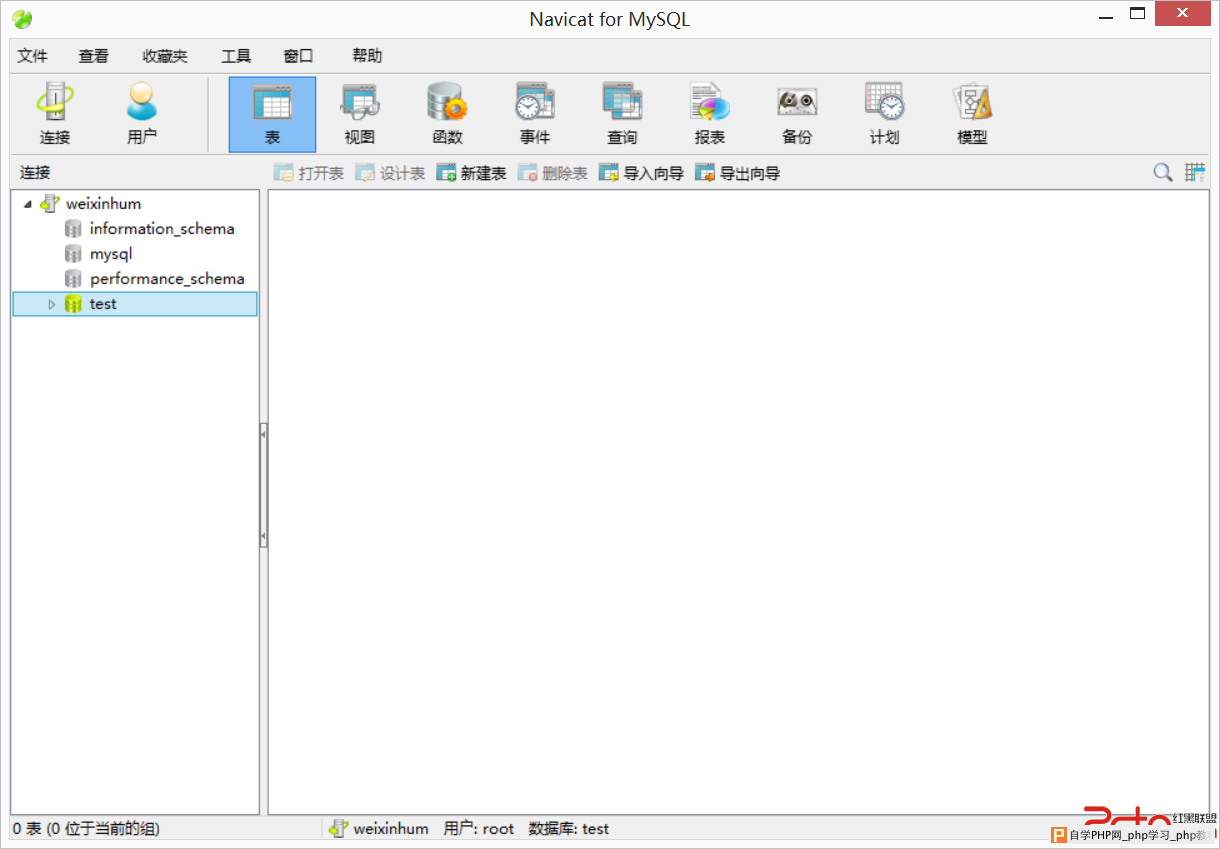Click 数据库: test in status bar

[568, 828]
